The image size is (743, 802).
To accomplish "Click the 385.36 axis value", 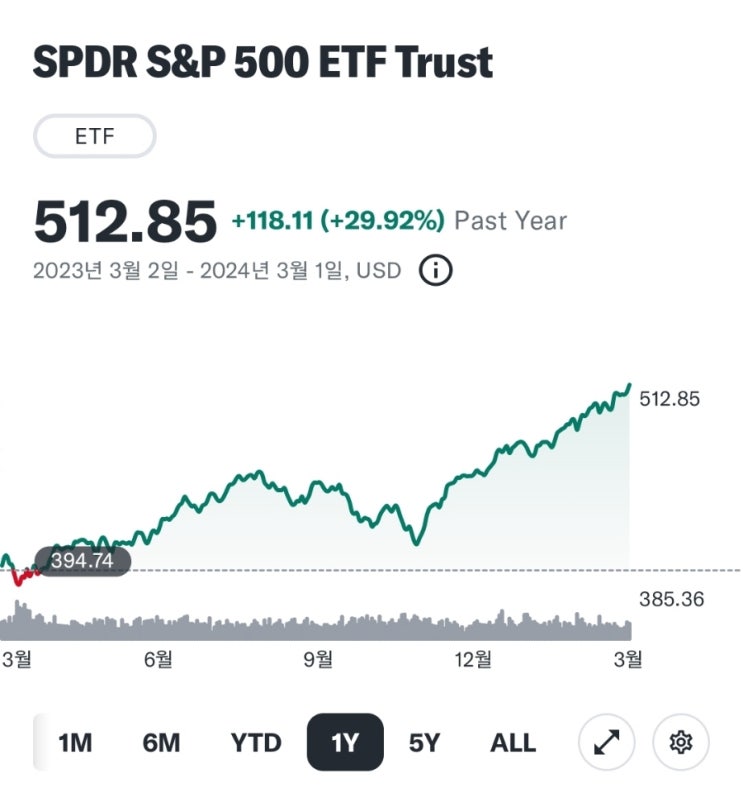I will point(670,600).
